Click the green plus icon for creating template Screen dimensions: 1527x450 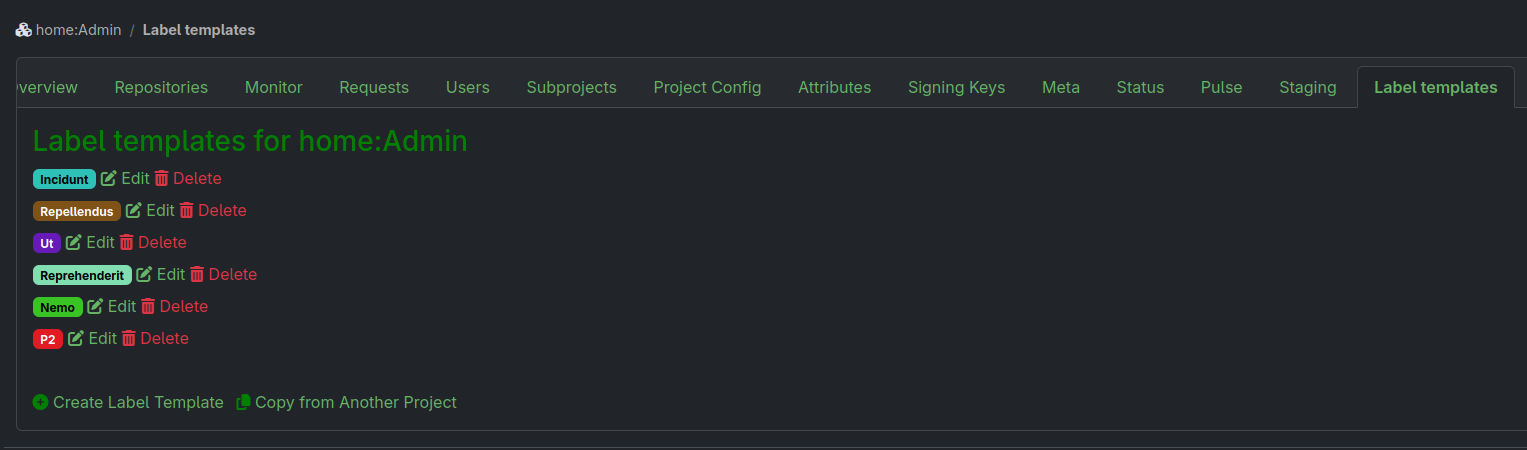coord(40,402)
